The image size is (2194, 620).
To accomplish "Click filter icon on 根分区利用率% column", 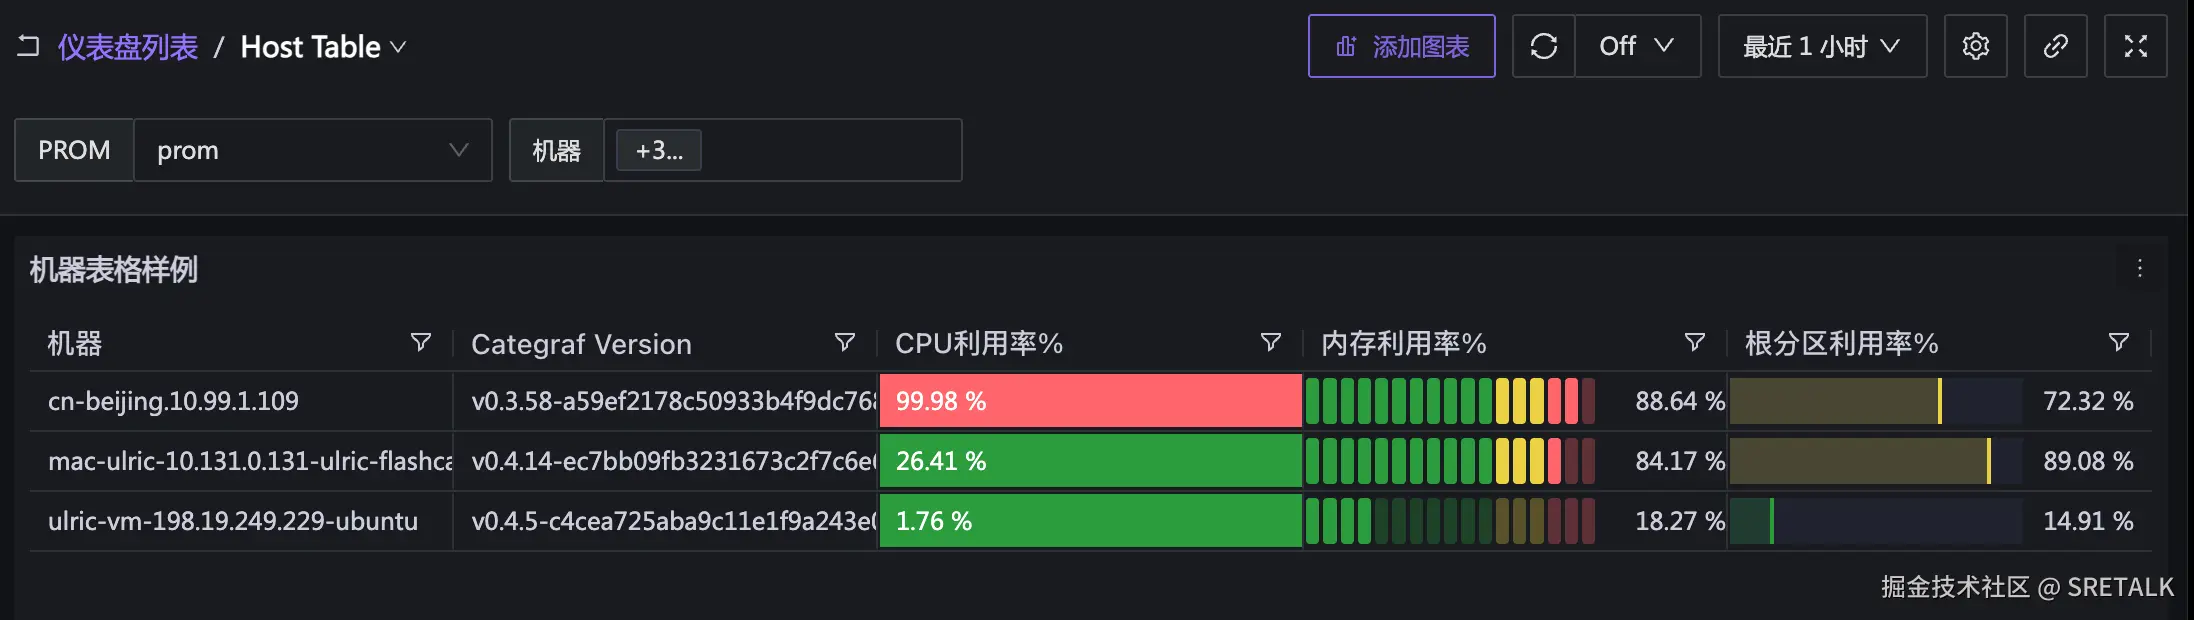I will [x=2118, y=343].
